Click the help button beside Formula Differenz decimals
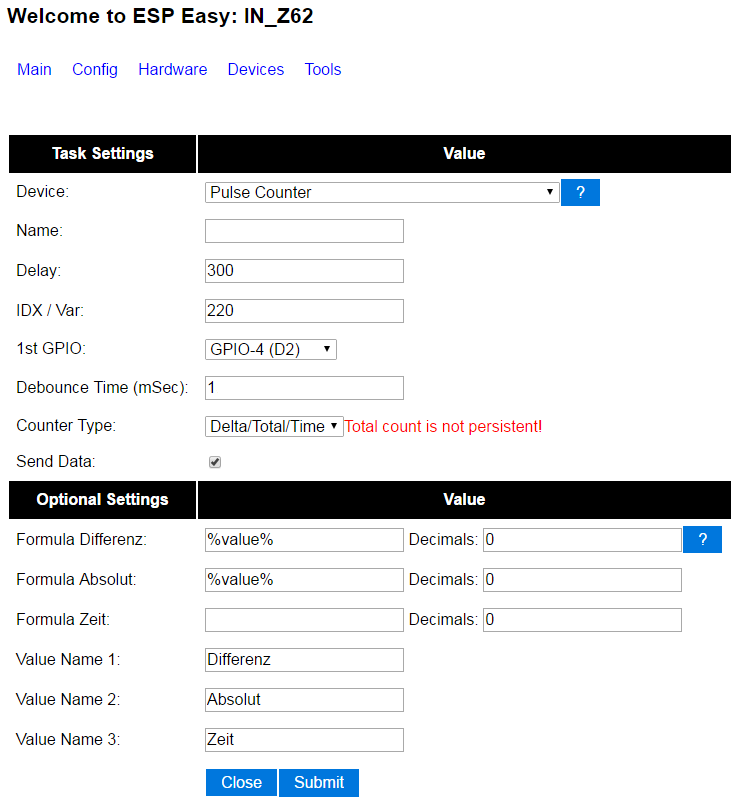Image resolution: width=750 pixels, height=807 pixels. point(702,540)
